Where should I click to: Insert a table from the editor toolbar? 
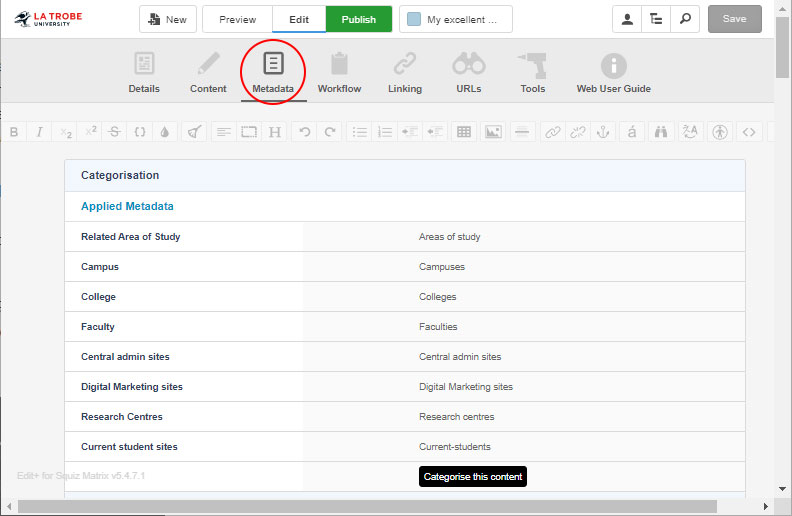click(x=464, y=132)
